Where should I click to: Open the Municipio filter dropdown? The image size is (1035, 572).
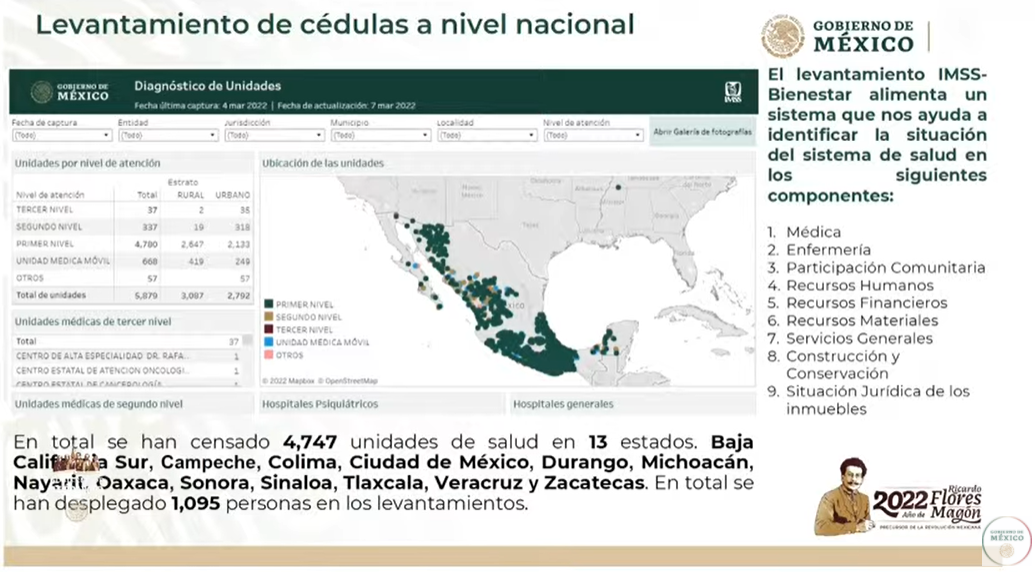tap(381, 135)
